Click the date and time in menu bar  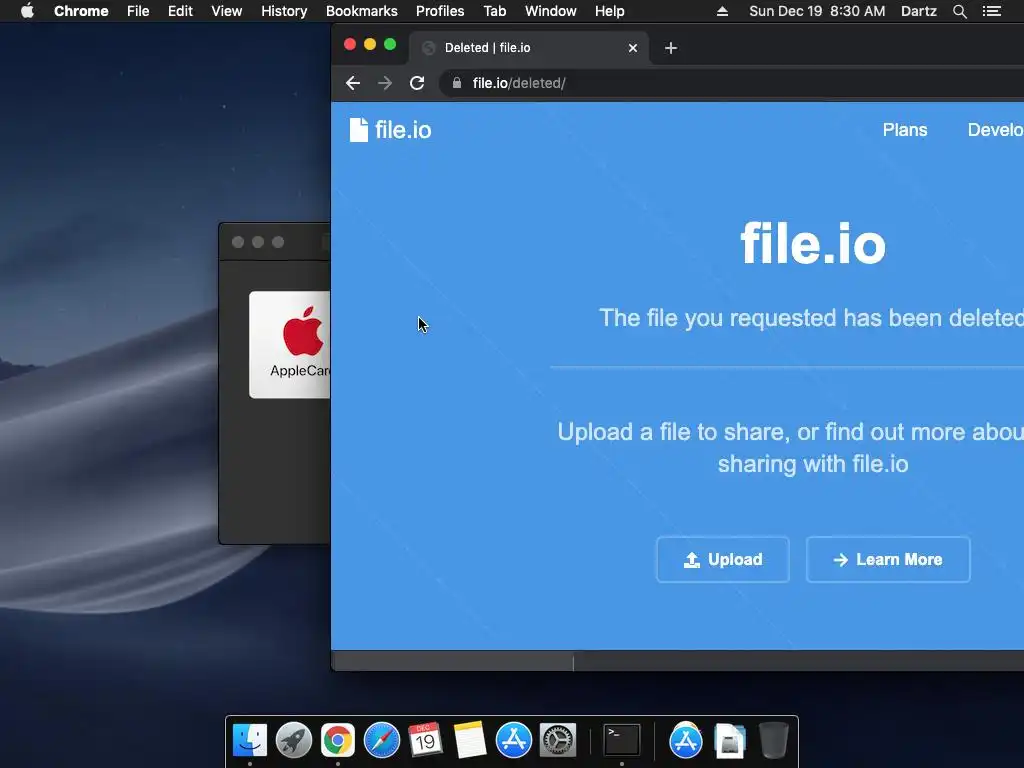tap(817, 11)
